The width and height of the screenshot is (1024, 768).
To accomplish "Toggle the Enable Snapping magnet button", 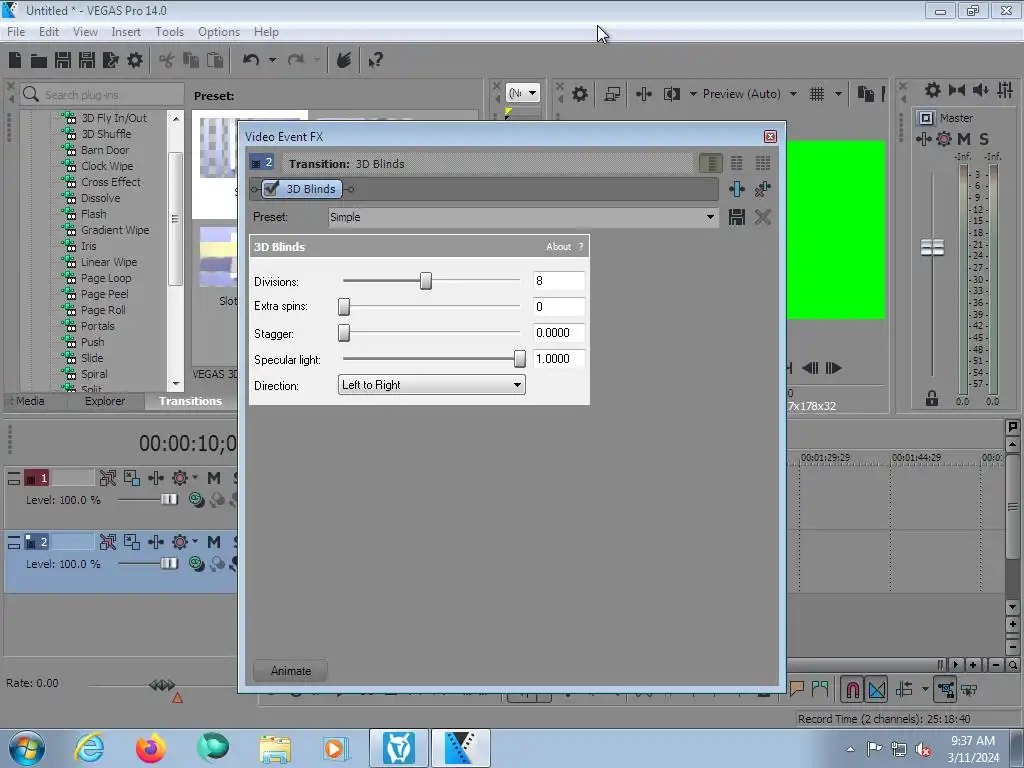I will [x=852, y=690].
